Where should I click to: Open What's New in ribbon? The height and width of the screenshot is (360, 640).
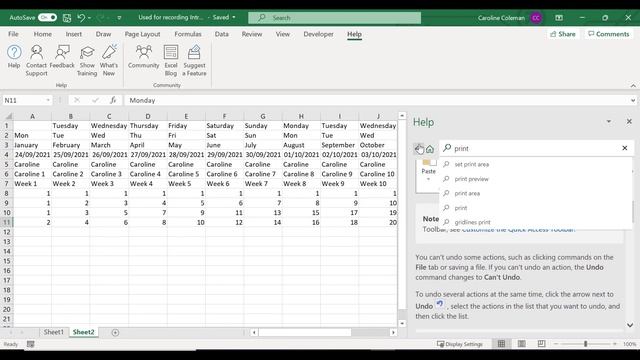109,60
